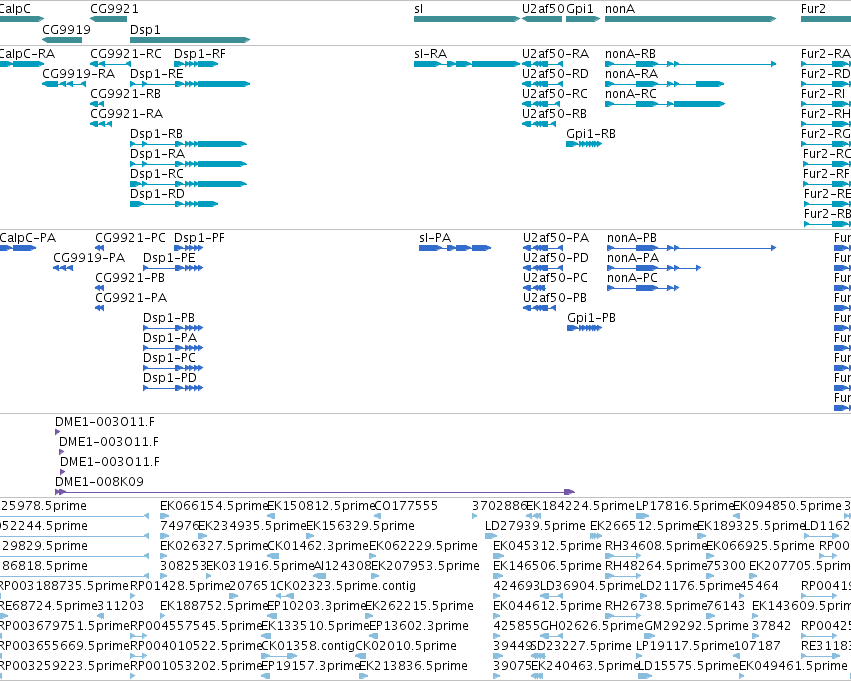
Task: Click the nonA-RB transcript glyph
Action: [x=690, y=64]
